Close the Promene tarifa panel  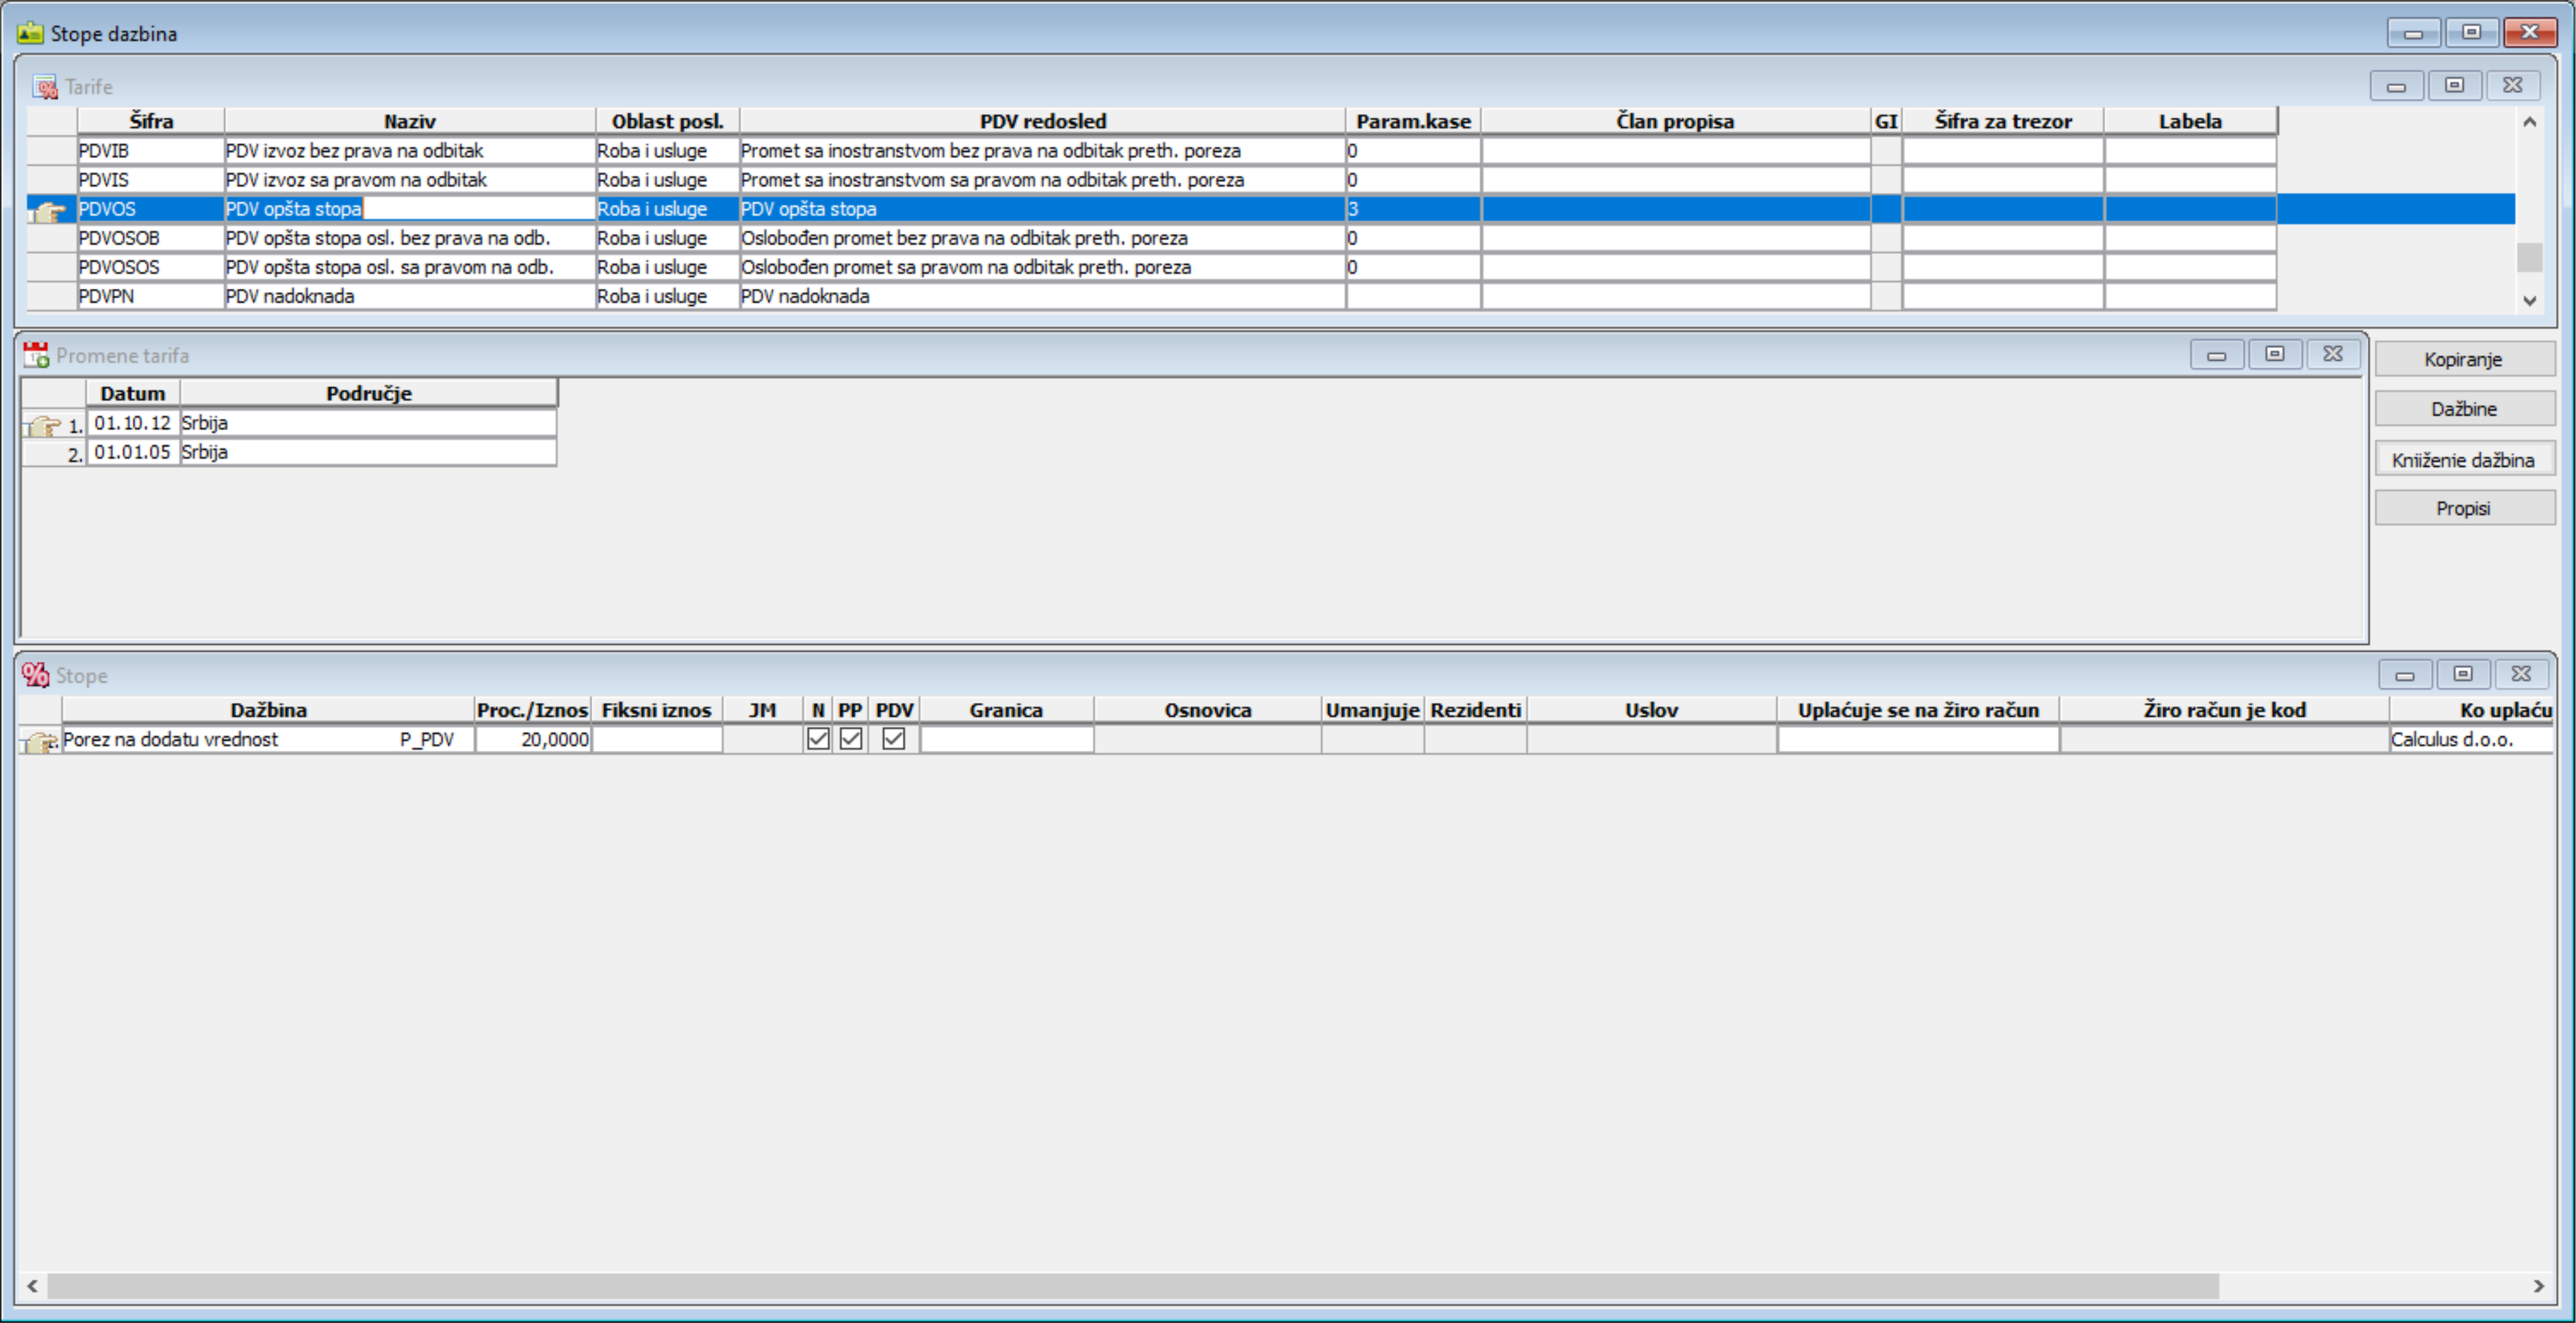pos(2333,354)
